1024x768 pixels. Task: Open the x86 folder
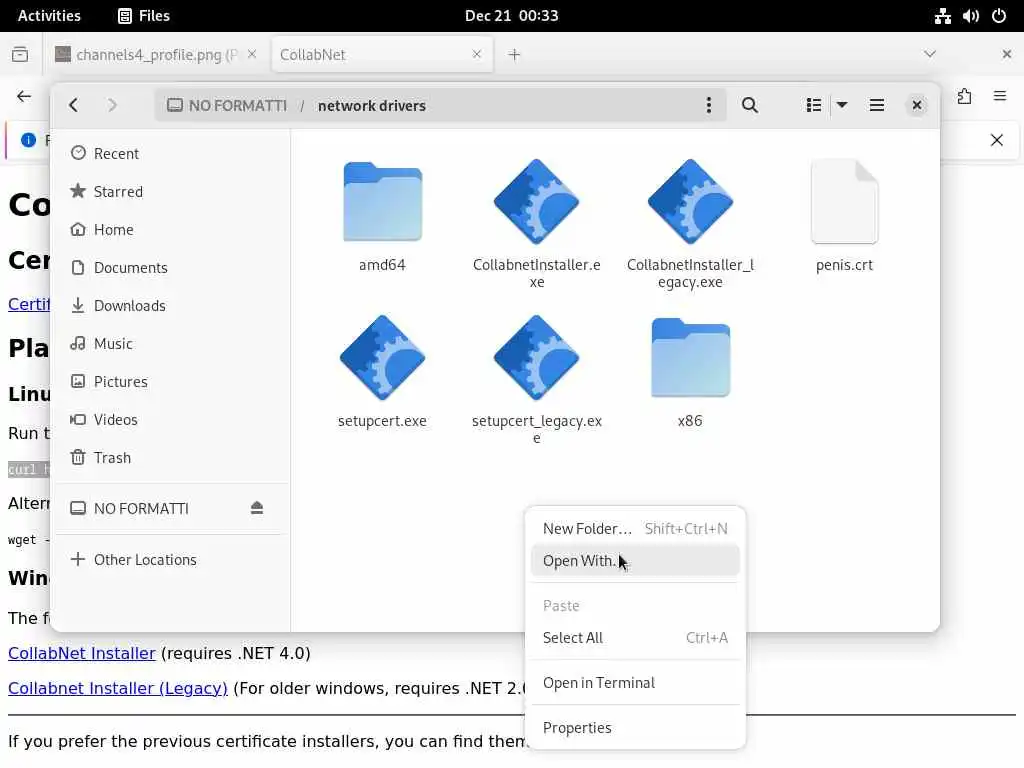(690, 358)
